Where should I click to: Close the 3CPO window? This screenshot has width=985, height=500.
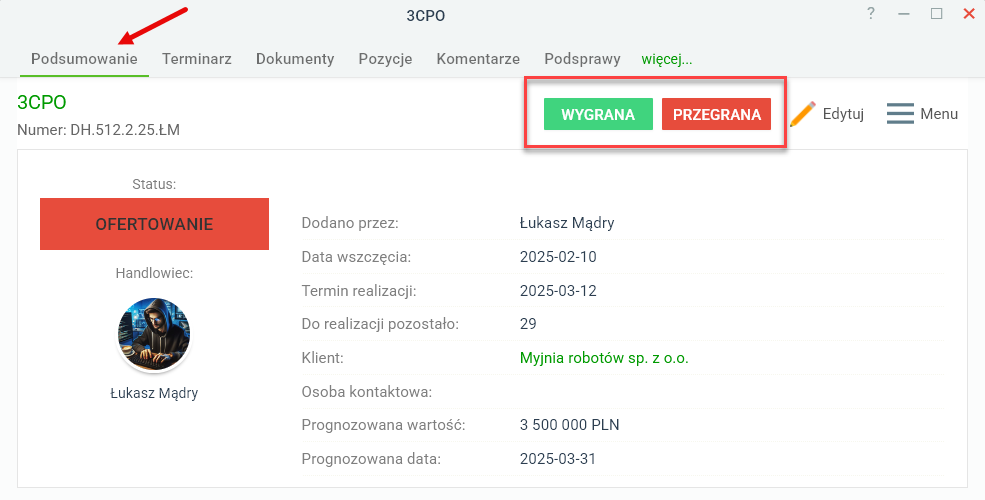[x=969, y=13]
